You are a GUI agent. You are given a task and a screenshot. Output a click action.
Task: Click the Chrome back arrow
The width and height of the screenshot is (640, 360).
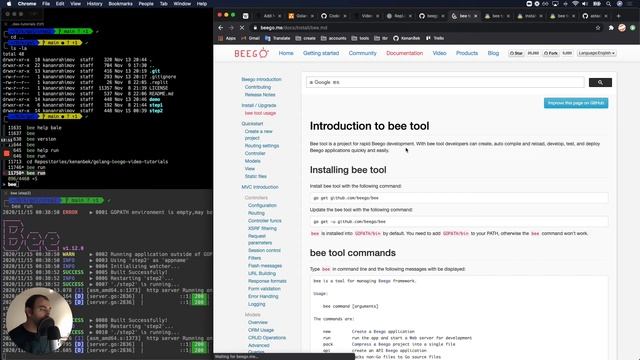click(221, 28)
